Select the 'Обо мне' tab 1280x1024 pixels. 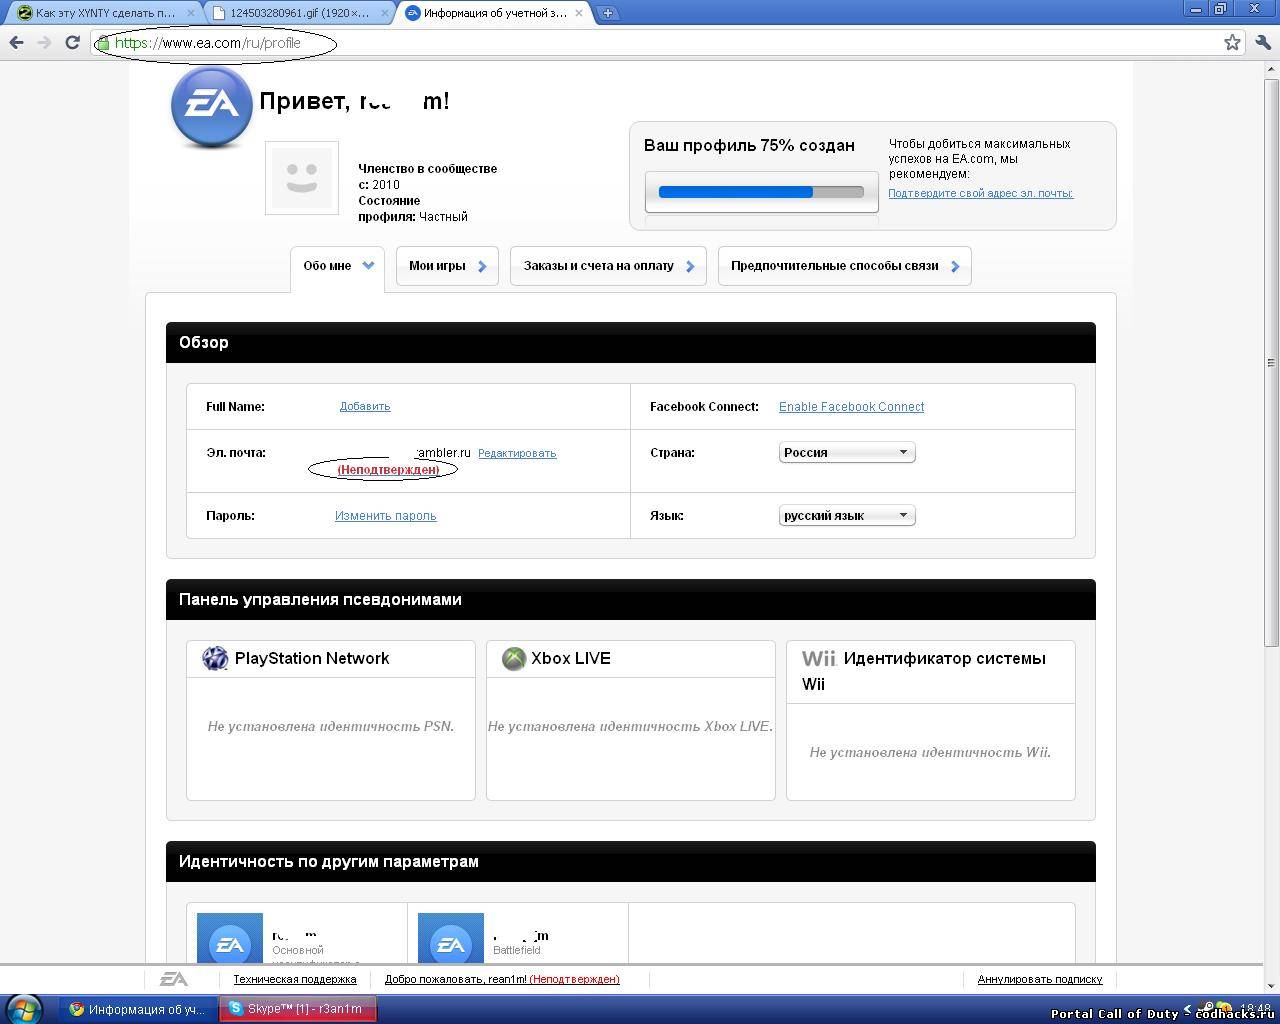click(x=337, y=267)
